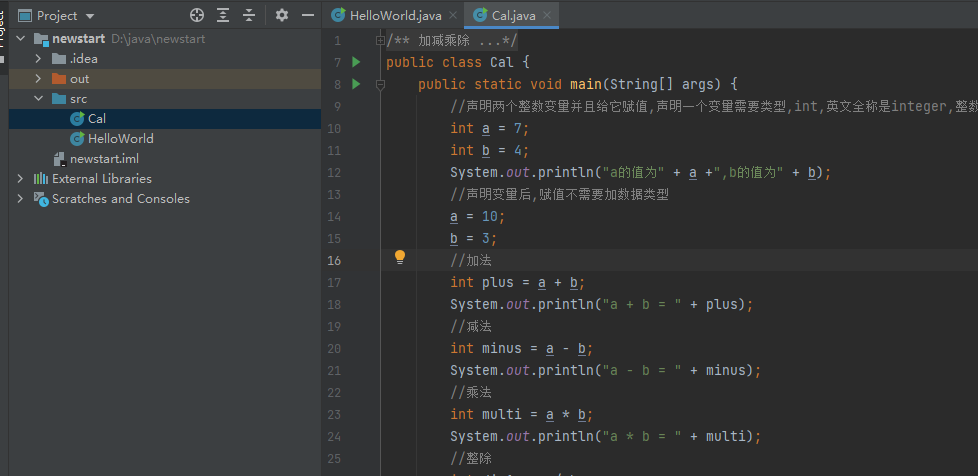Click in 'int multi = a * b;' line
This screenshot has width=978, height=476.
(x=521, y=414)
